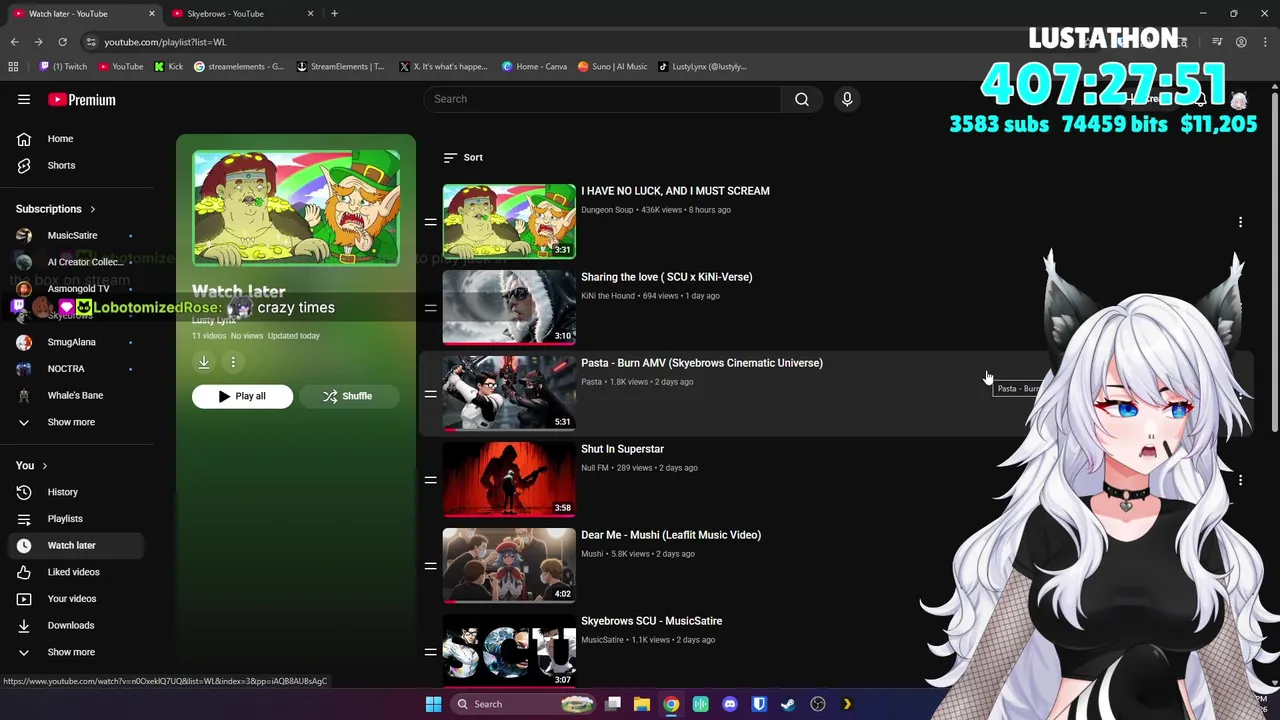Open playlist more options under Watch later
The image size is (1280, 720).
pos(233,362)
